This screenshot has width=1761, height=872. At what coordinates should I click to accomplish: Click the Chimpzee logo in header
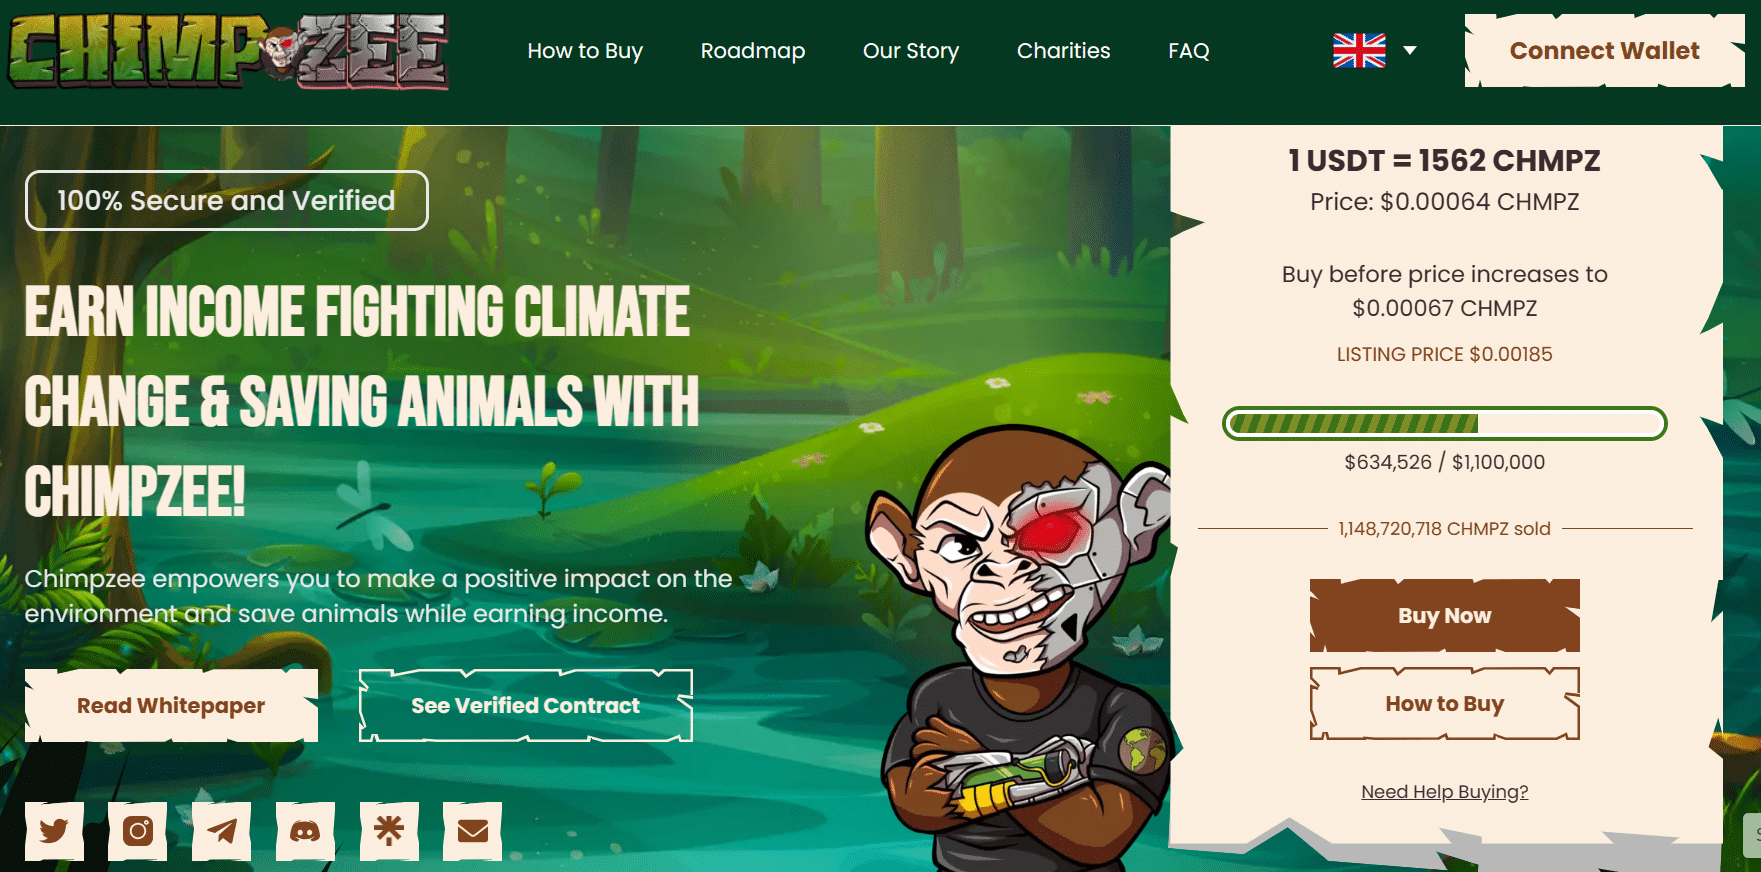click(228, 51)
